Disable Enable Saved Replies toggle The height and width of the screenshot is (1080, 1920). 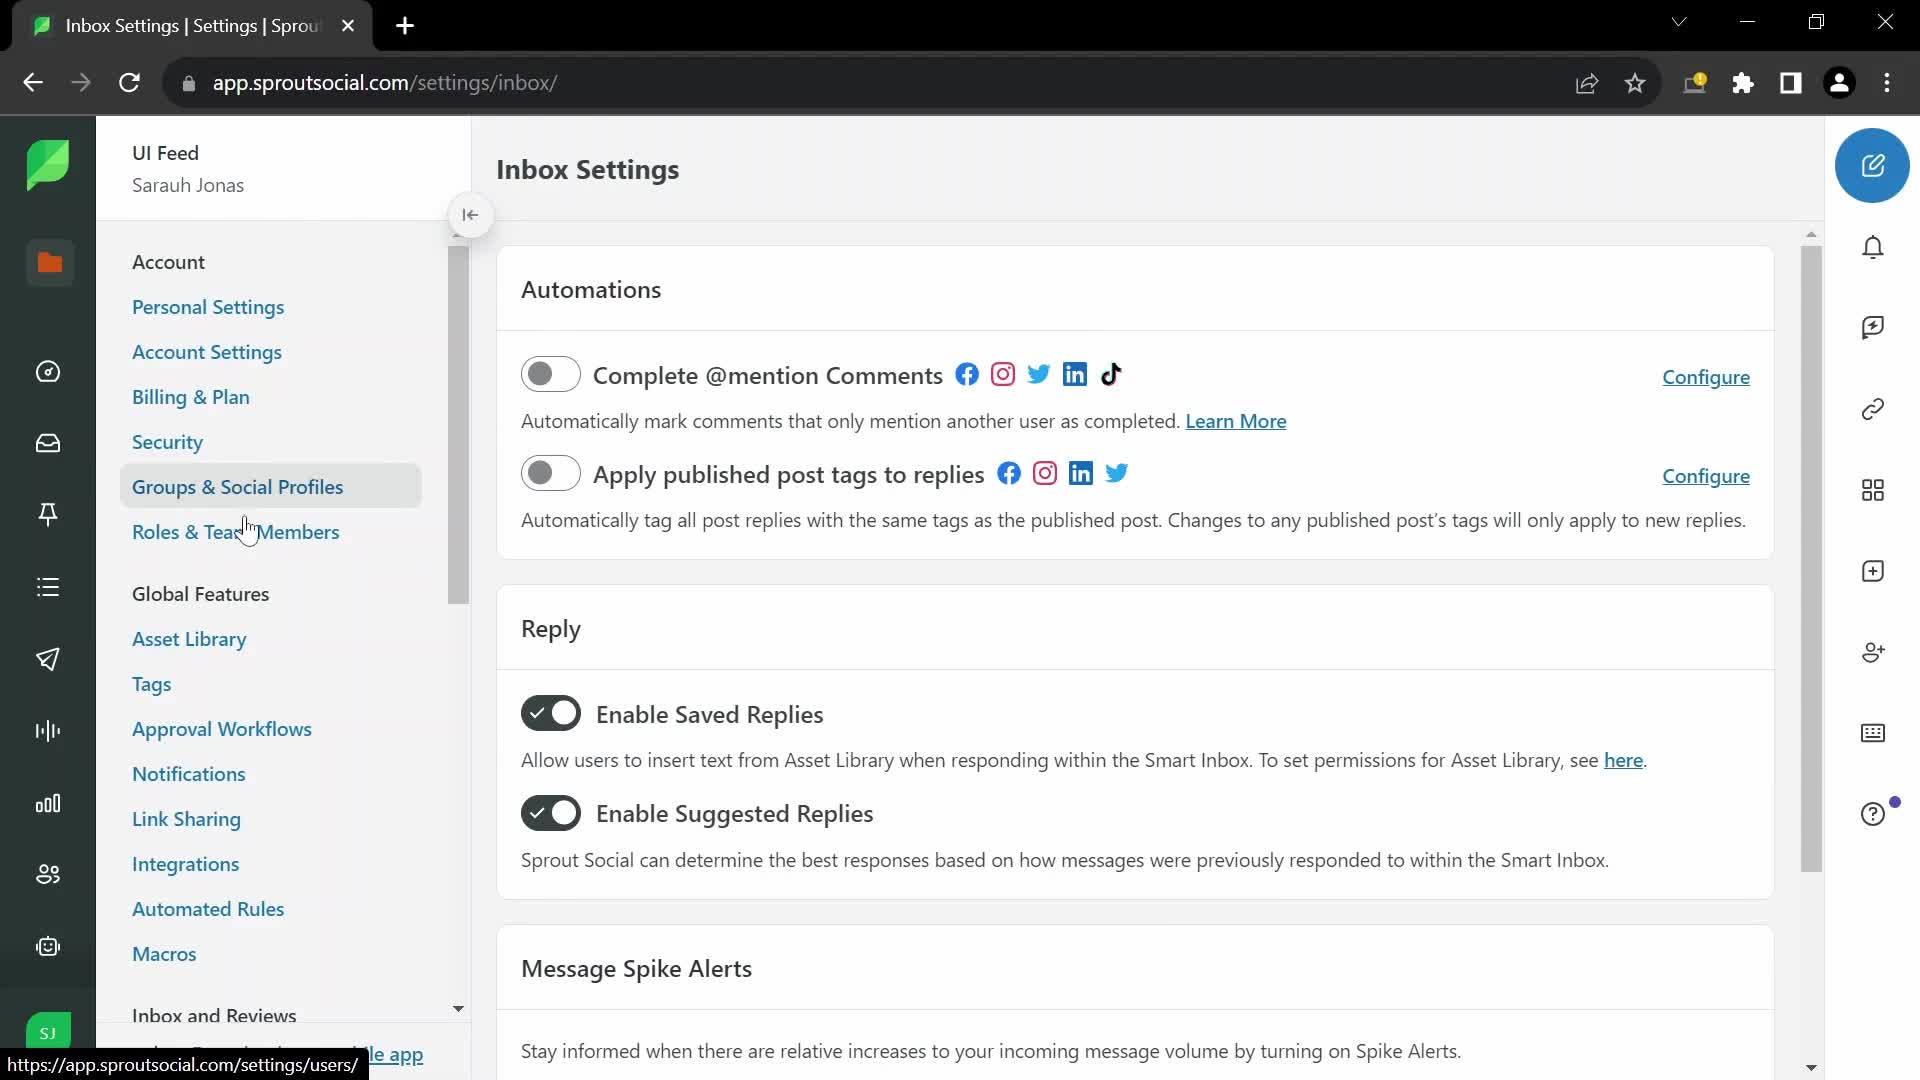pos(551,715)
